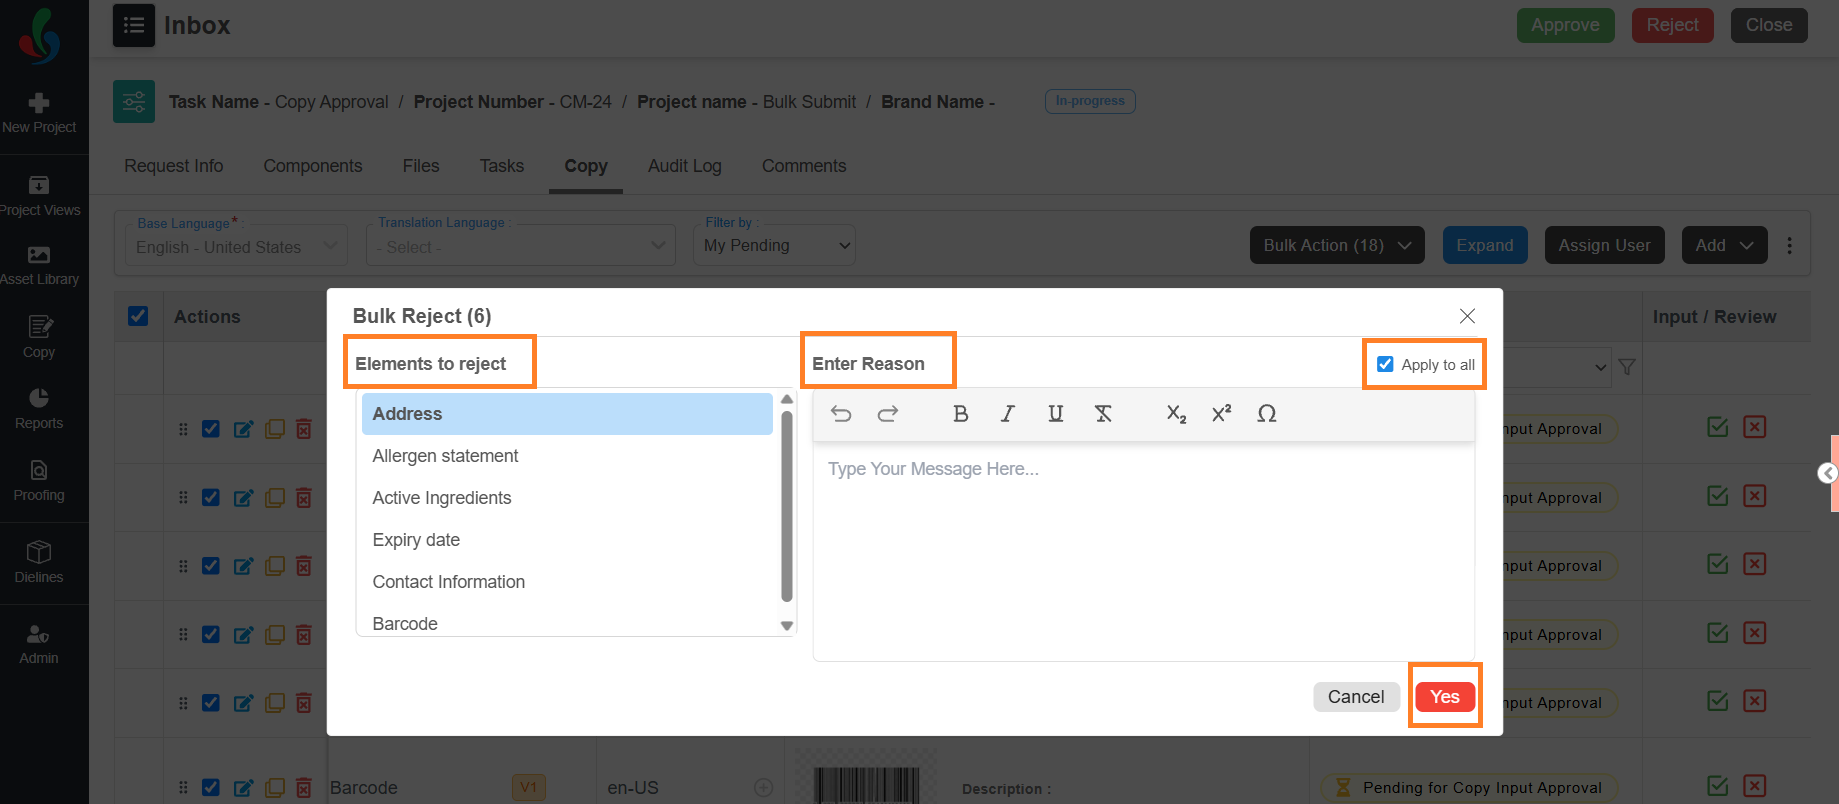Click the Undo arrow in reason editor
1839x804 pixels.
tap(841, 414)
